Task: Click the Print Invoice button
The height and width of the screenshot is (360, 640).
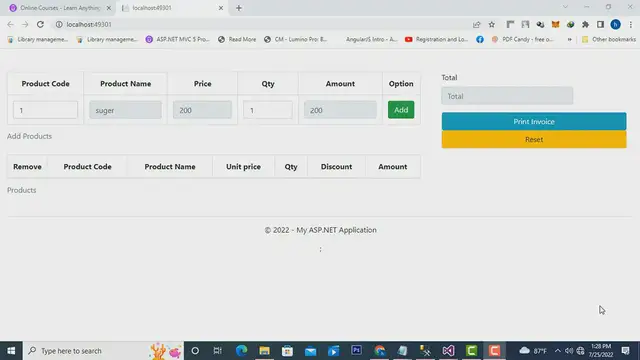Action: tap(534, 121)
